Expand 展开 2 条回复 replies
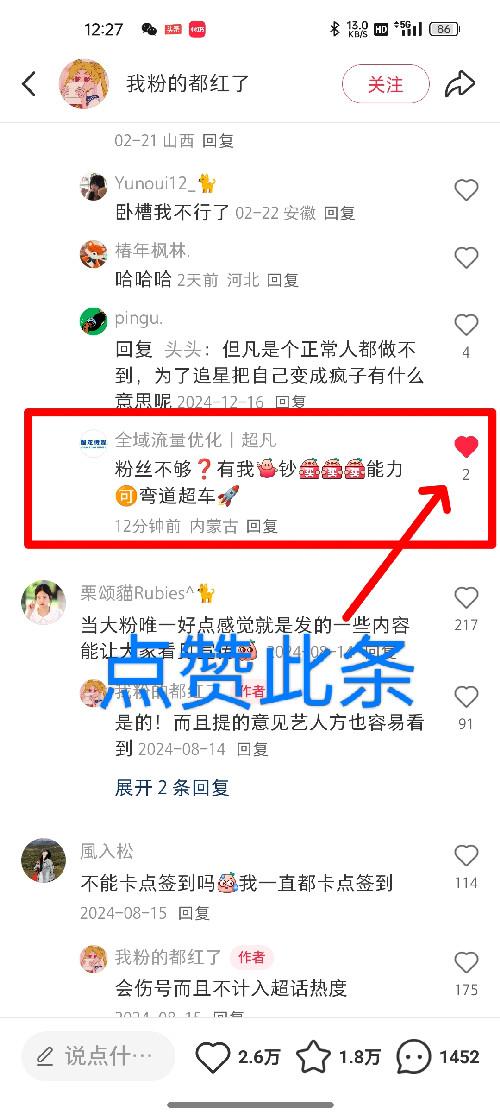This screenshot has width=500, height=1117. coord(172,787)
